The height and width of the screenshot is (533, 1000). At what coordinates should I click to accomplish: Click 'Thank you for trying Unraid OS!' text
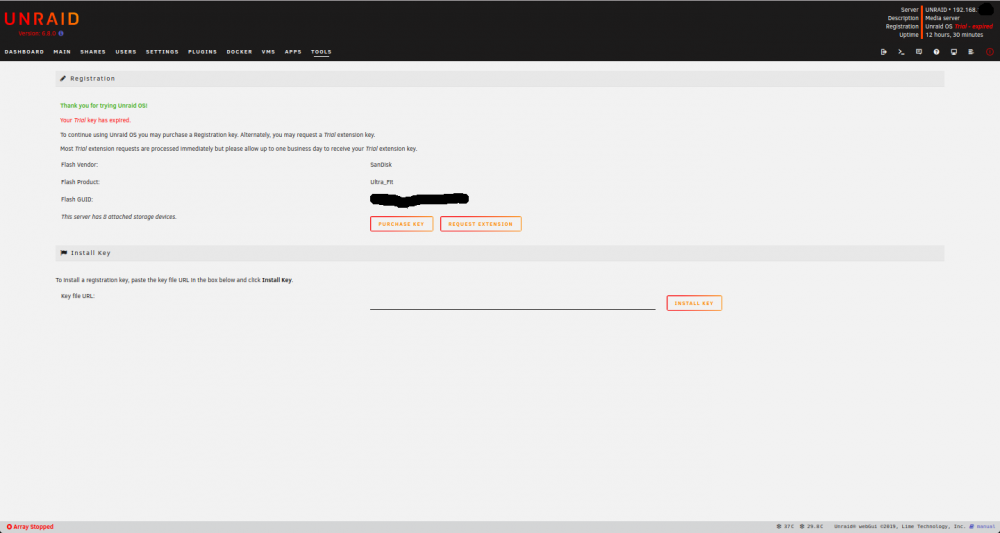(103, 106)
